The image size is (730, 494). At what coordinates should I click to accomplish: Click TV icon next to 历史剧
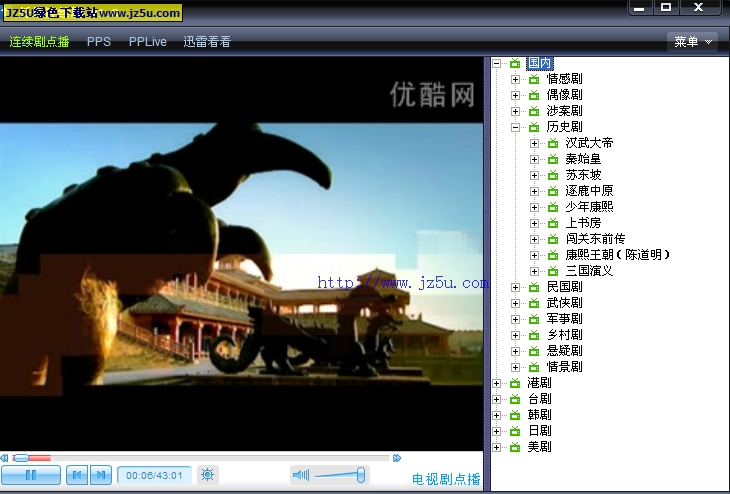coord(534,127)
